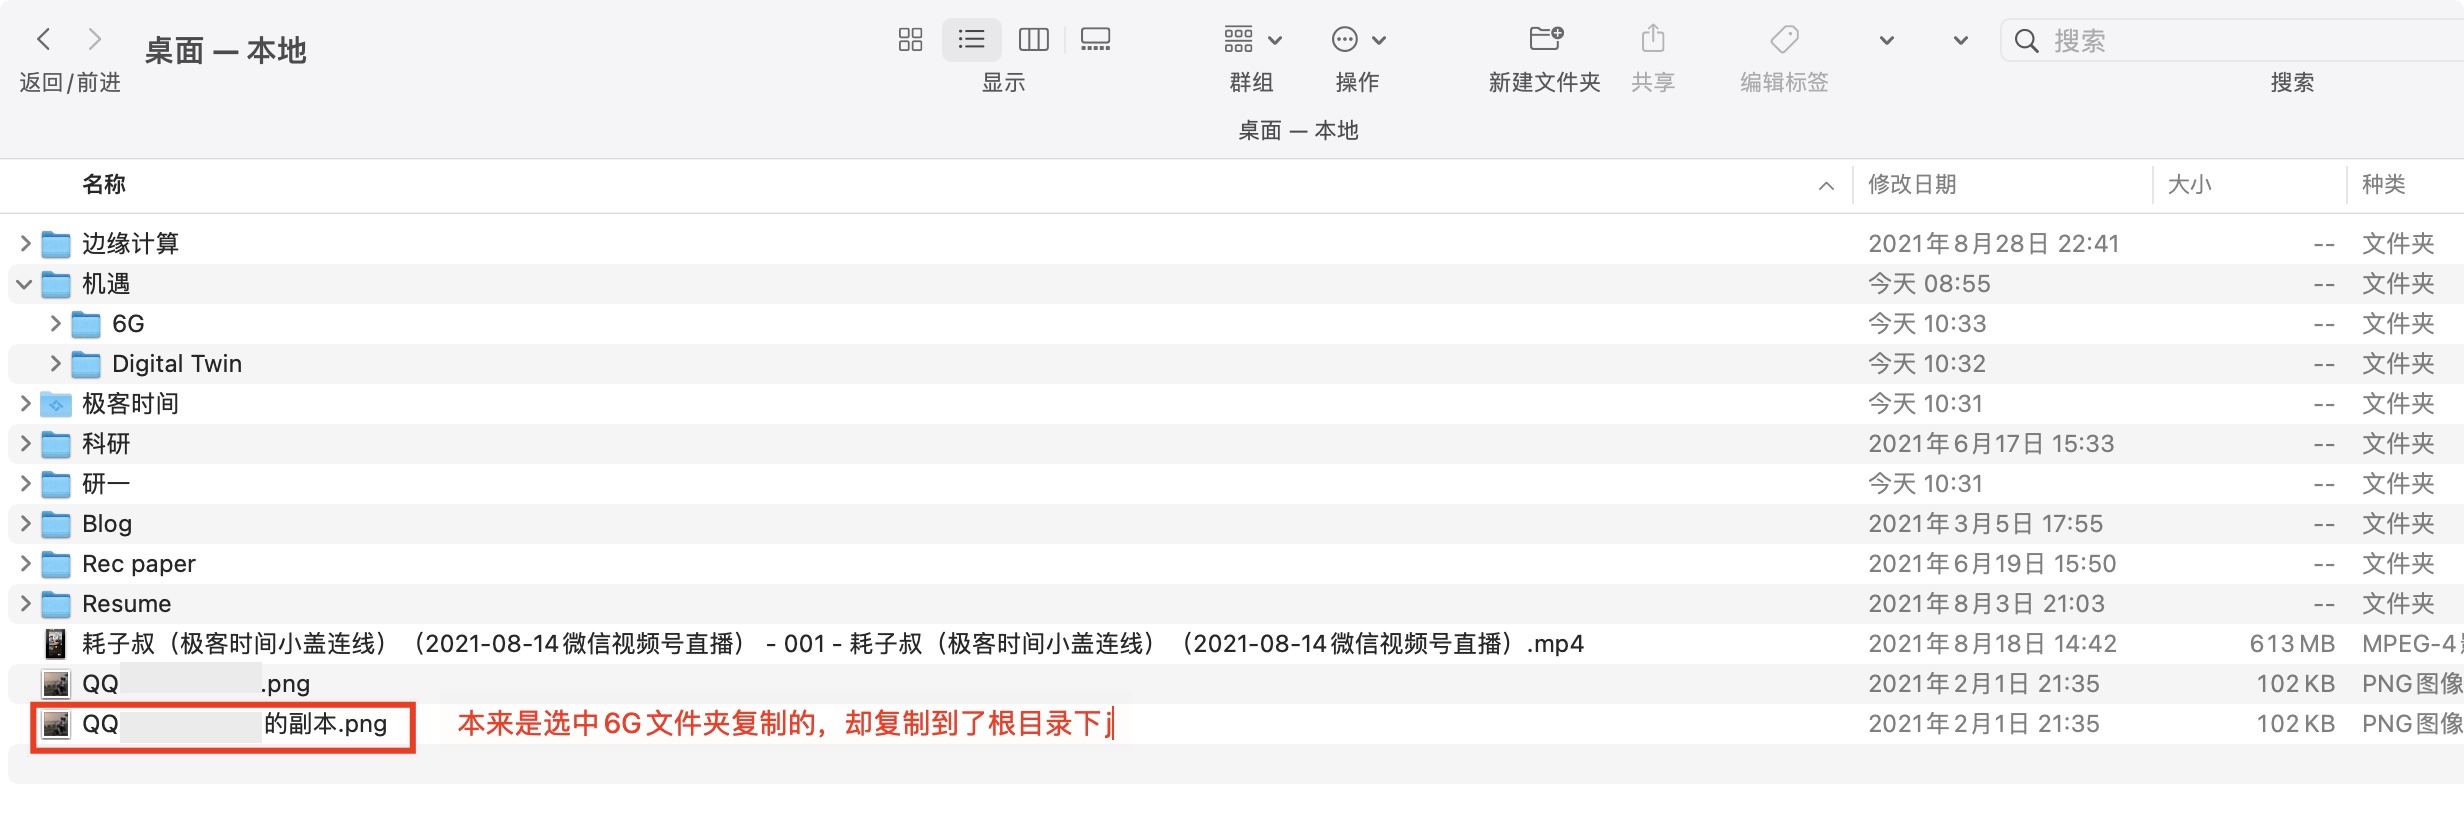This screenshot has width=2464, height=820.
Task: Open the 群组 grouping menu
Action: pyautogui.click(x=1252, y=39)
